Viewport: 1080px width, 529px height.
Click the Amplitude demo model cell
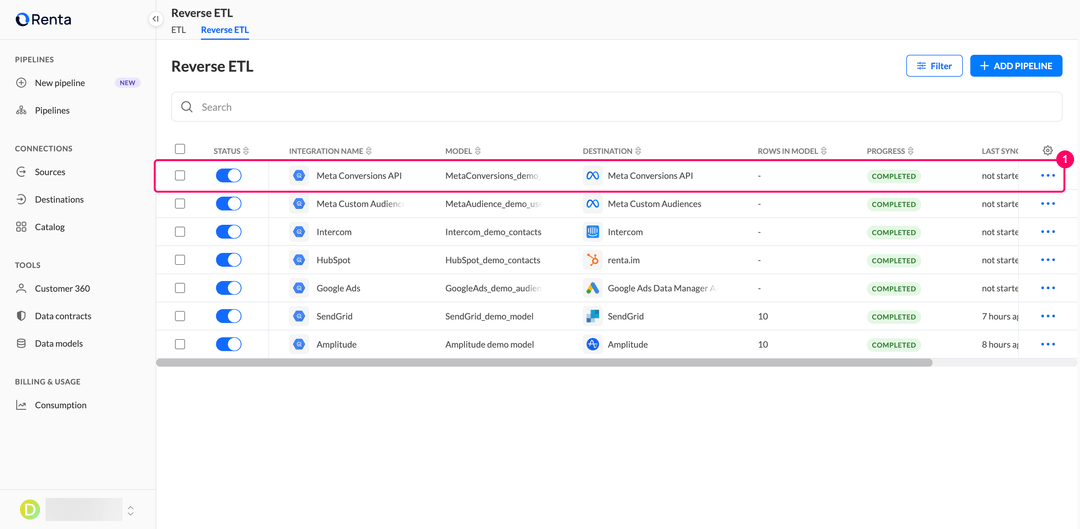490,344
